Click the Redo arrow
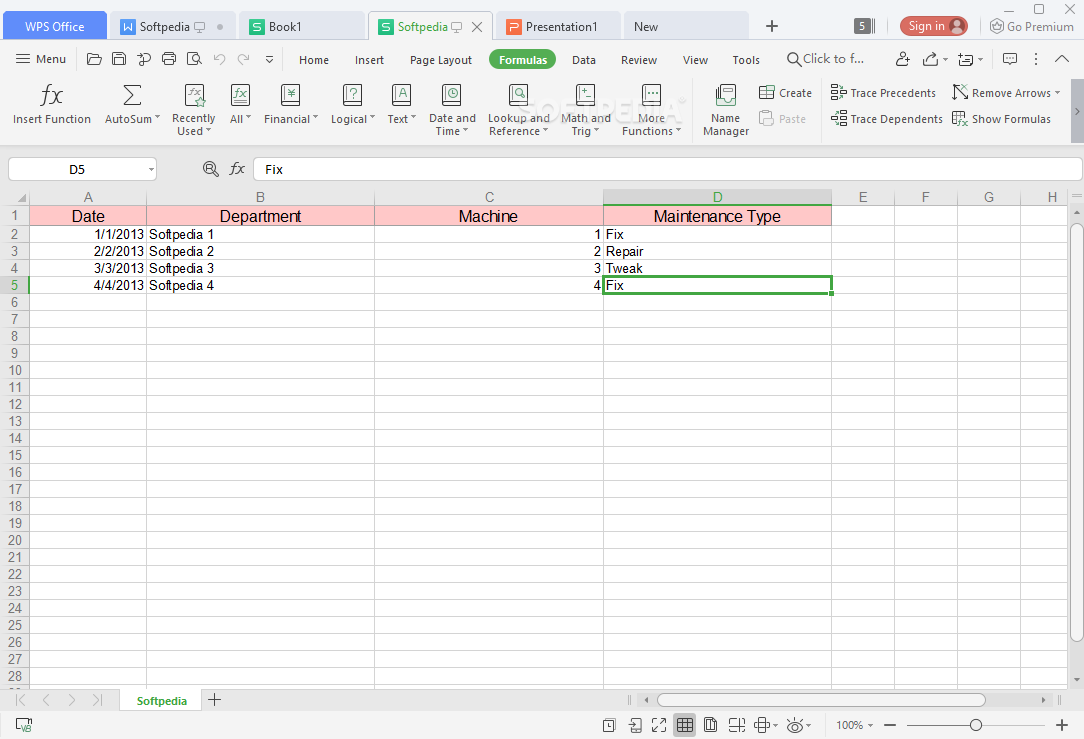1084x739 pixels. [243, 59]
